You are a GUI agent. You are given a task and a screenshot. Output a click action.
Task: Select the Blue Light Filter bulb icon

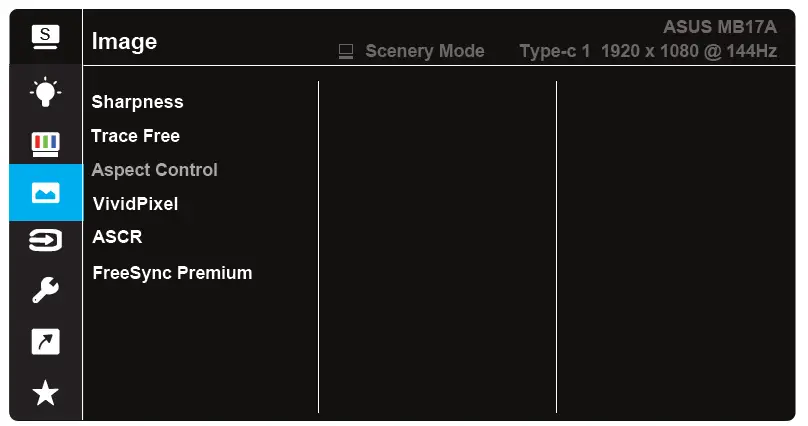pos(45,92)
